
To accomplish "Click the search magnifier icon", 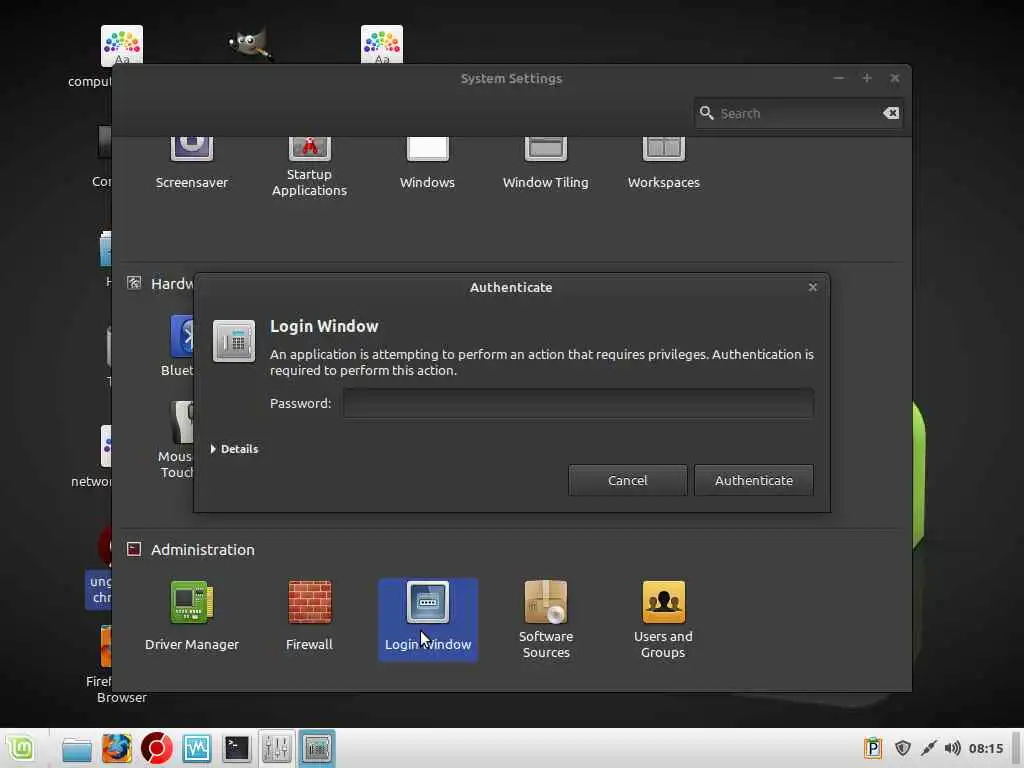I will (x=707, y=113).
